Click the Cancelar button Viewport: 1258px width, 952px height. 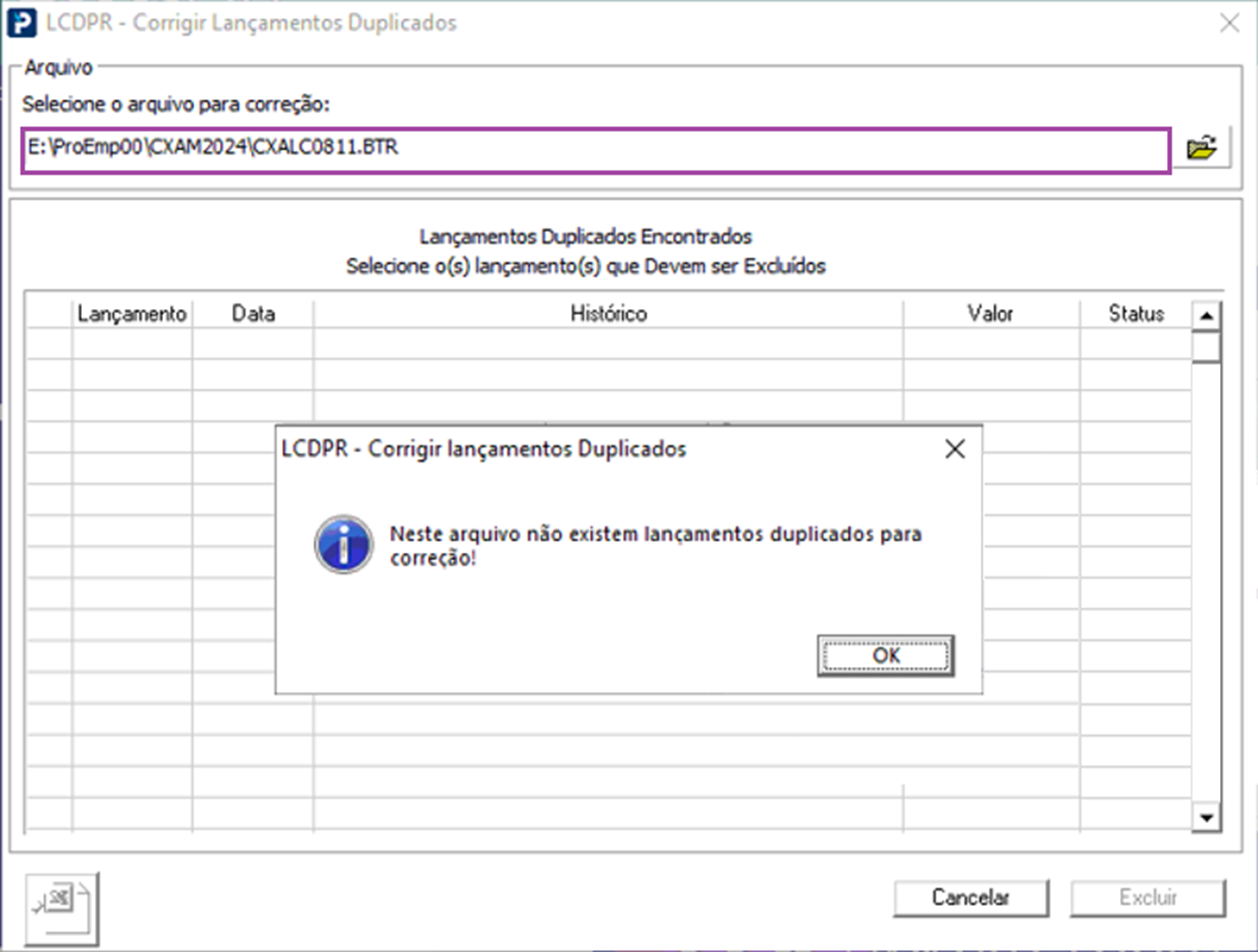(970, 897)
